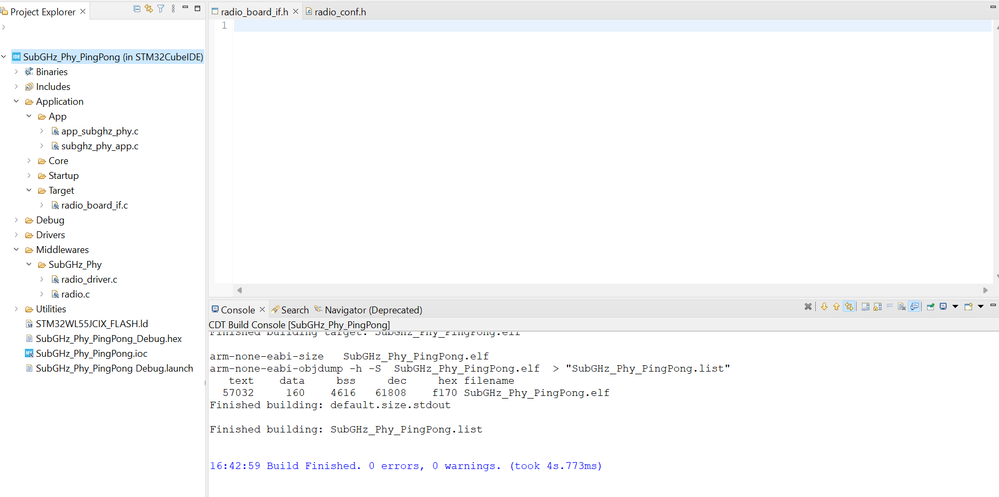Select radio_board_if.c in Target
The height and width of the screenshot is (497, 999).
click(x=95, y=205)
